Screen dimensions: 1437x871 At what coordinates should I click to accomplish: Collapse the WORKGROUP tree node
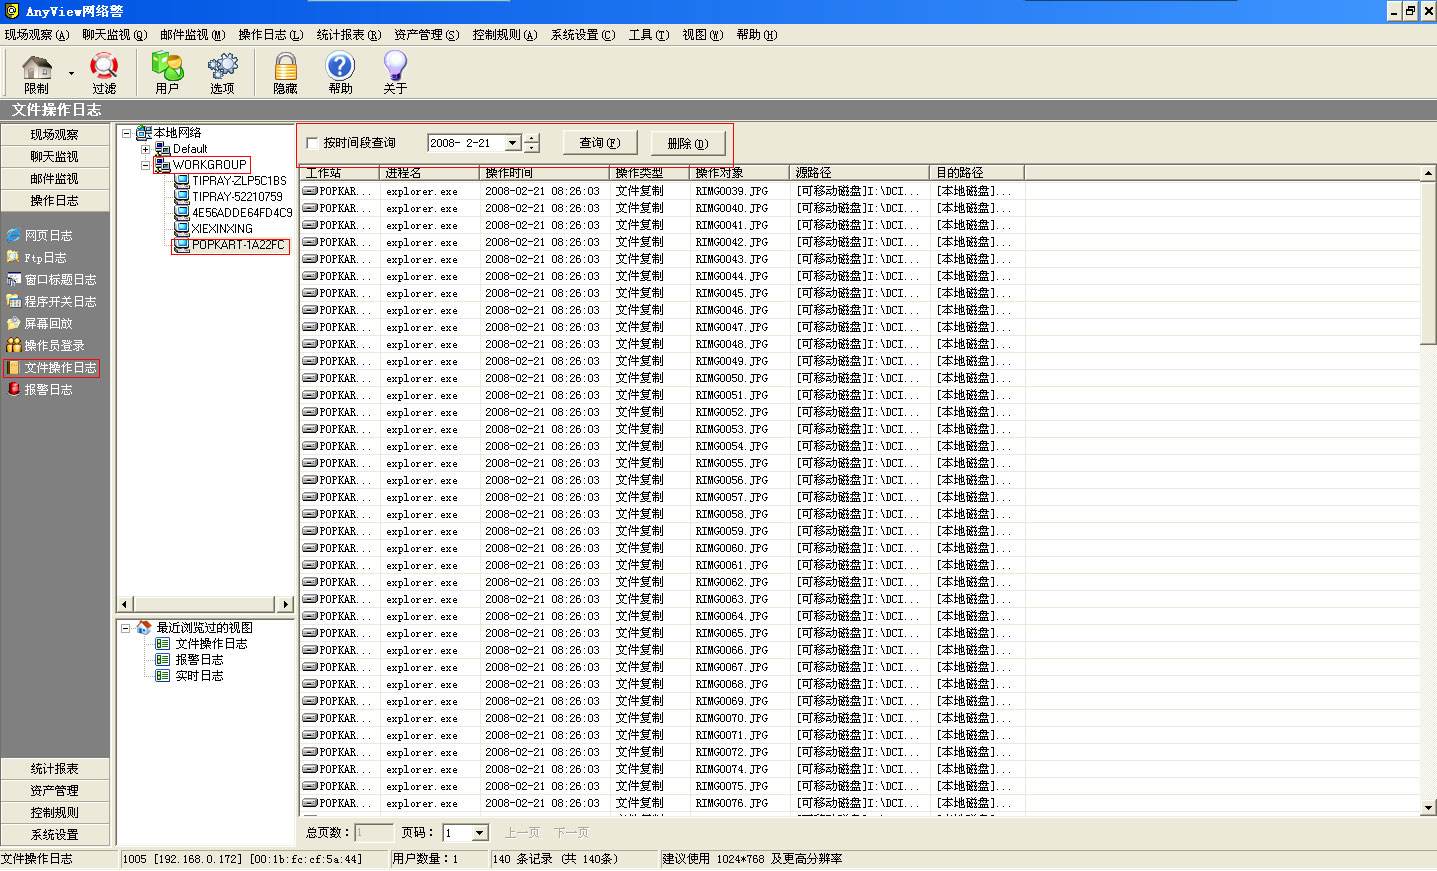[145, 165]
